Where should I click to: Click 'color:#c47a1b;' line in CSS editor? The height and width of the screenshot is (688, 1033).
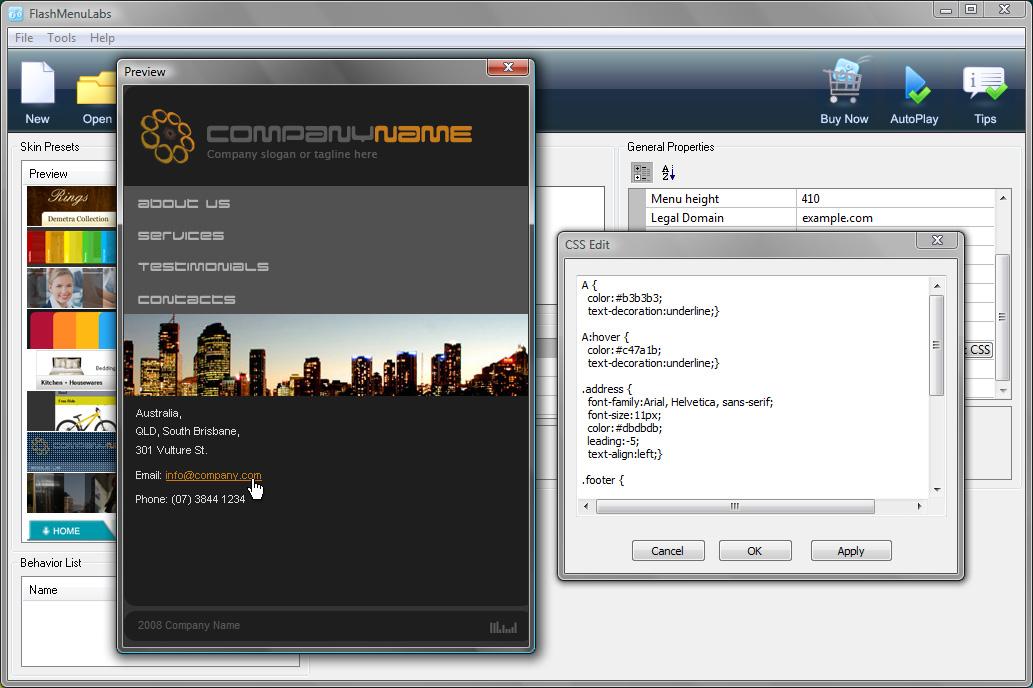(624, 350)
